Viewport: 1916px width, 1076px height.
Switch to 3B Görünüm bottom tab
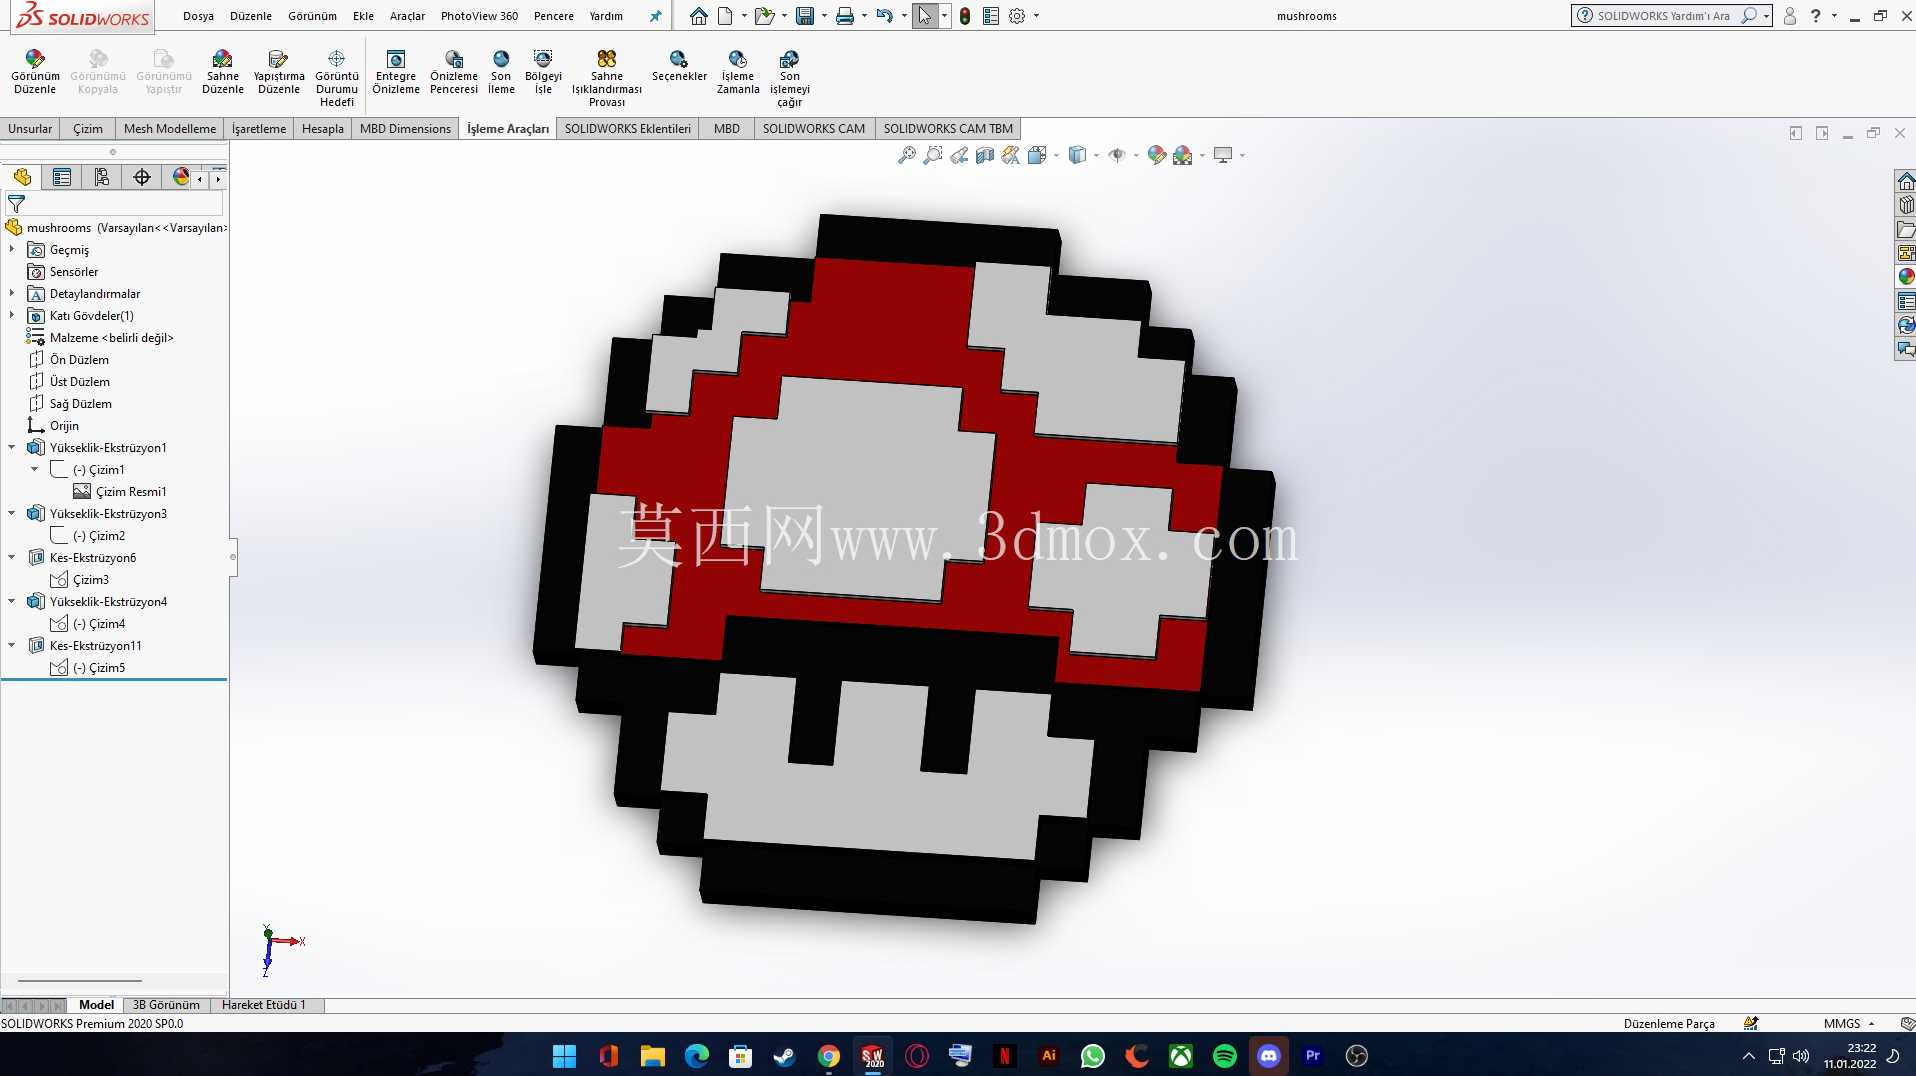[166, 1005]
